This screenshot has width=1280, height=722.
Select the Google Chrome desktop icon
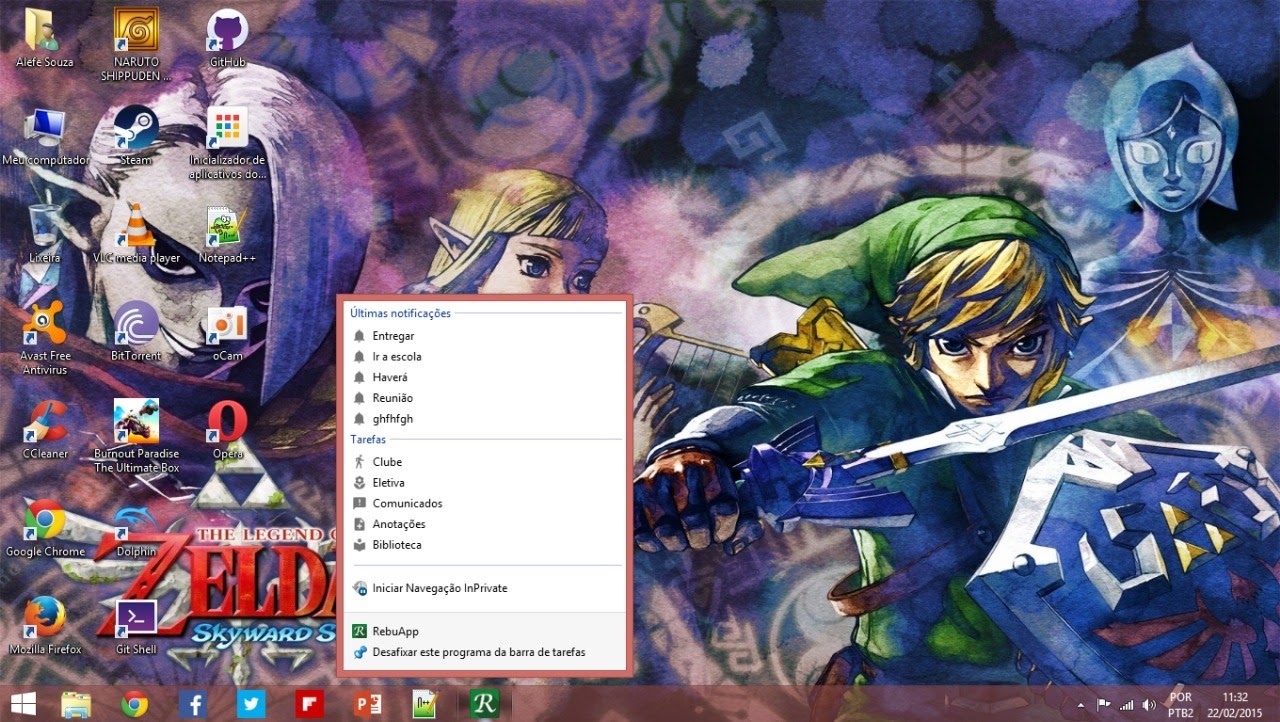pos(44,528)
